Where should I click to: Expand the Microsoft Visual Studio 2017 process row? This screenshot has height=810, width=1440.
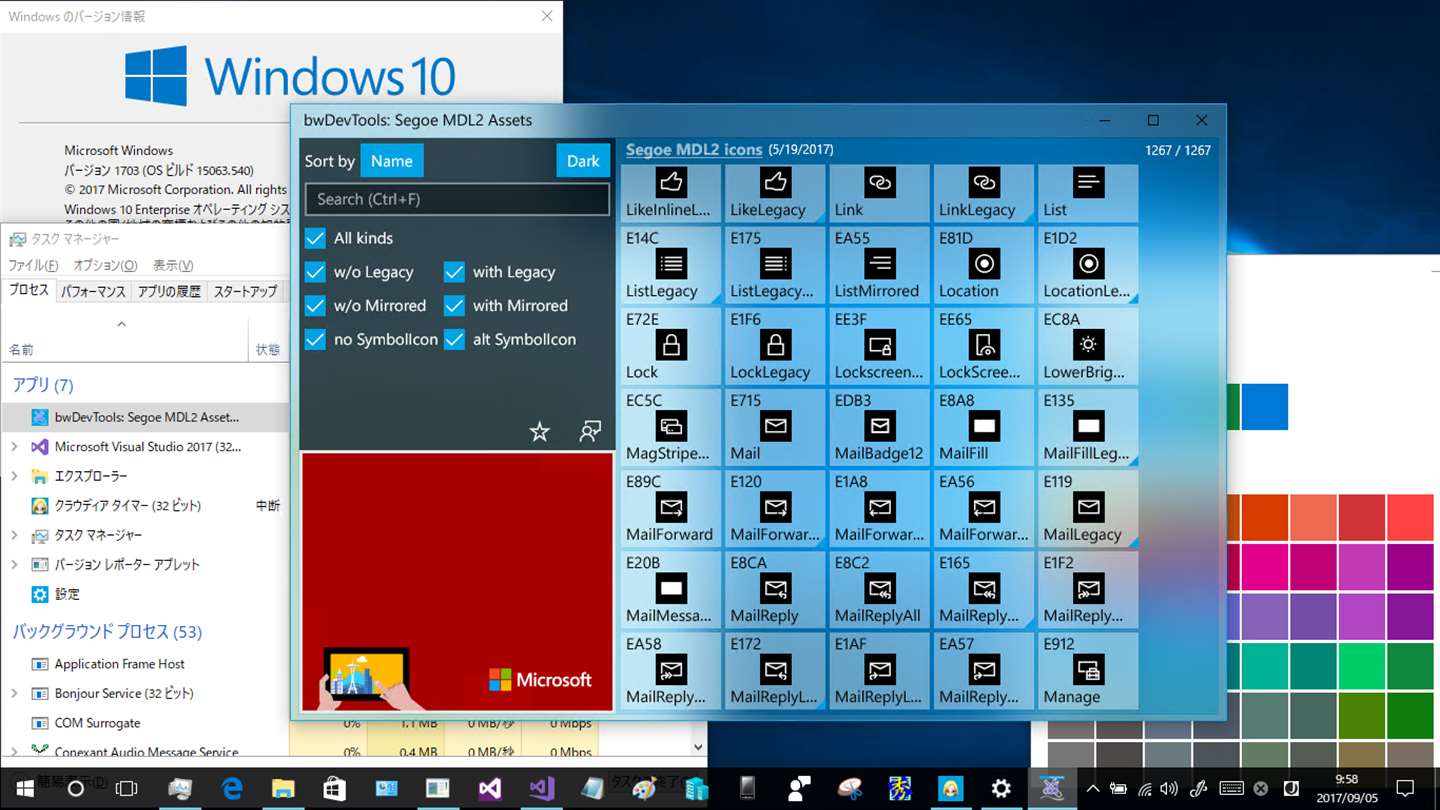[14, 447]
